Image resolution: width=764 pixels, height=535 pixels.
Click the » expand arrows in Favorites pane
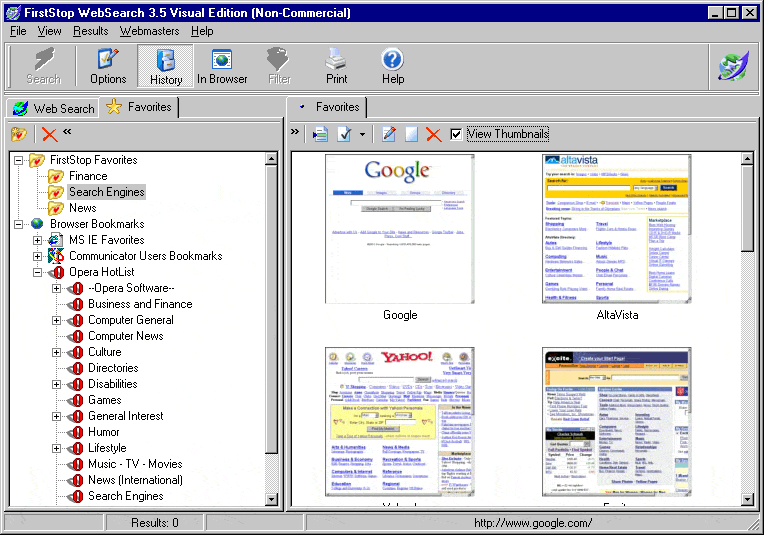(295, 132)
